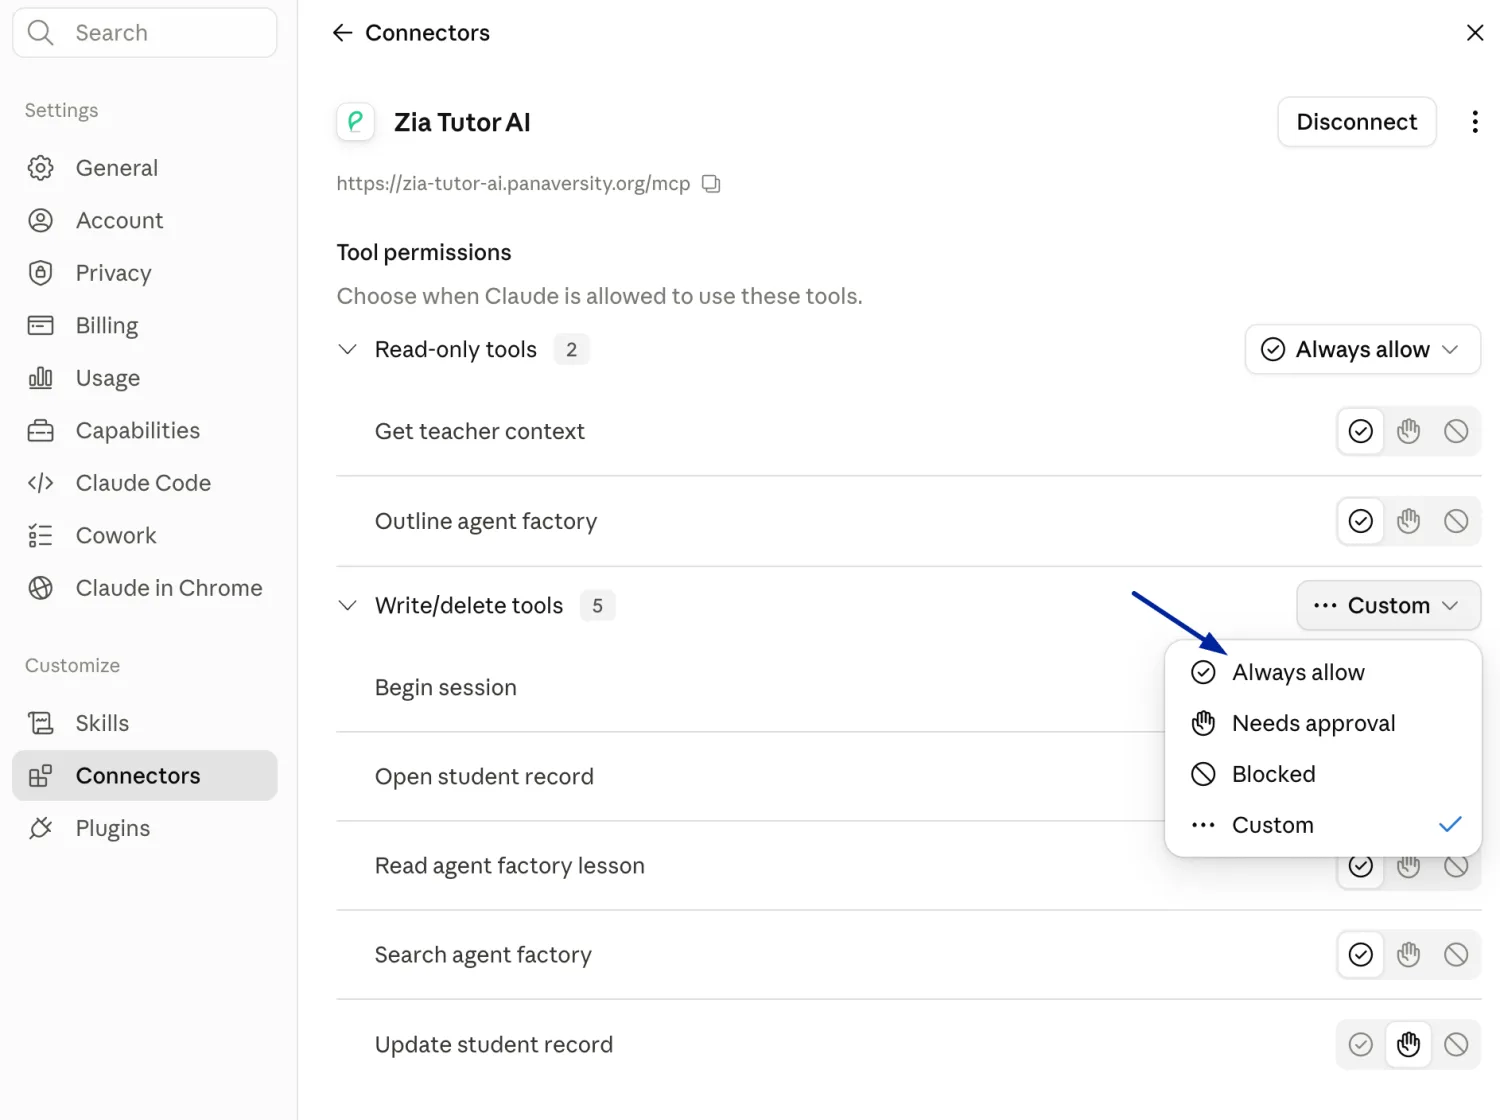Choose Blocked in the dropdown menu

[x=1323, y=774]
